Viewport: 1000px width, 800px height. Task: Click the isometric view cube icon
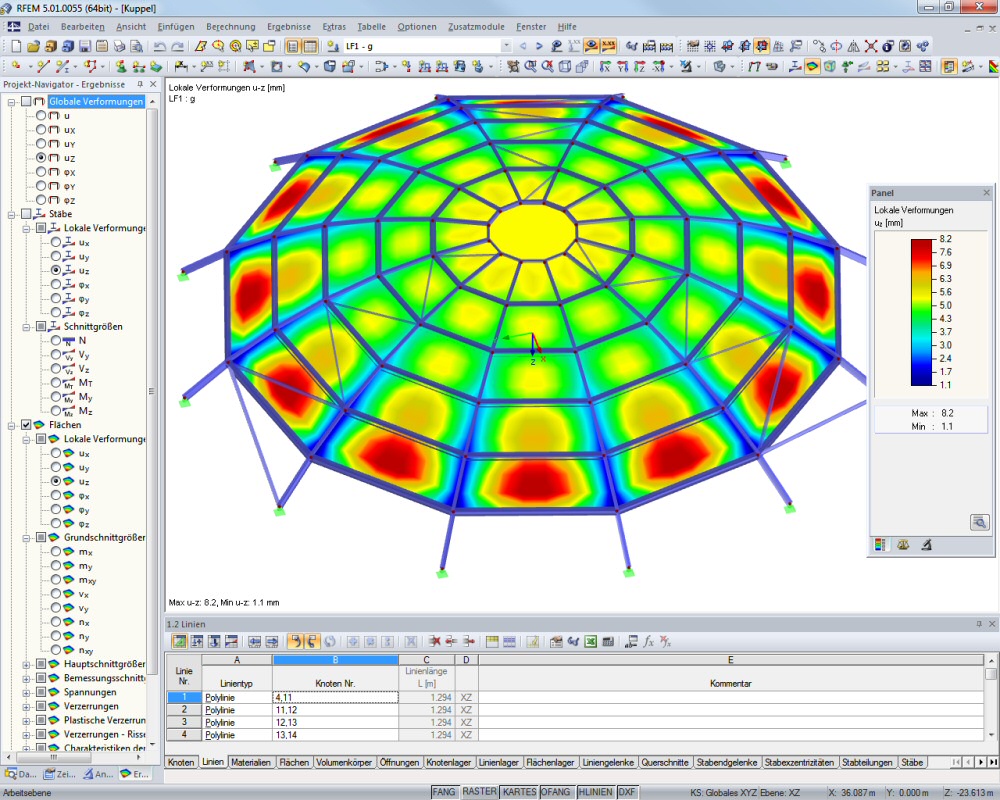point(564,66)
